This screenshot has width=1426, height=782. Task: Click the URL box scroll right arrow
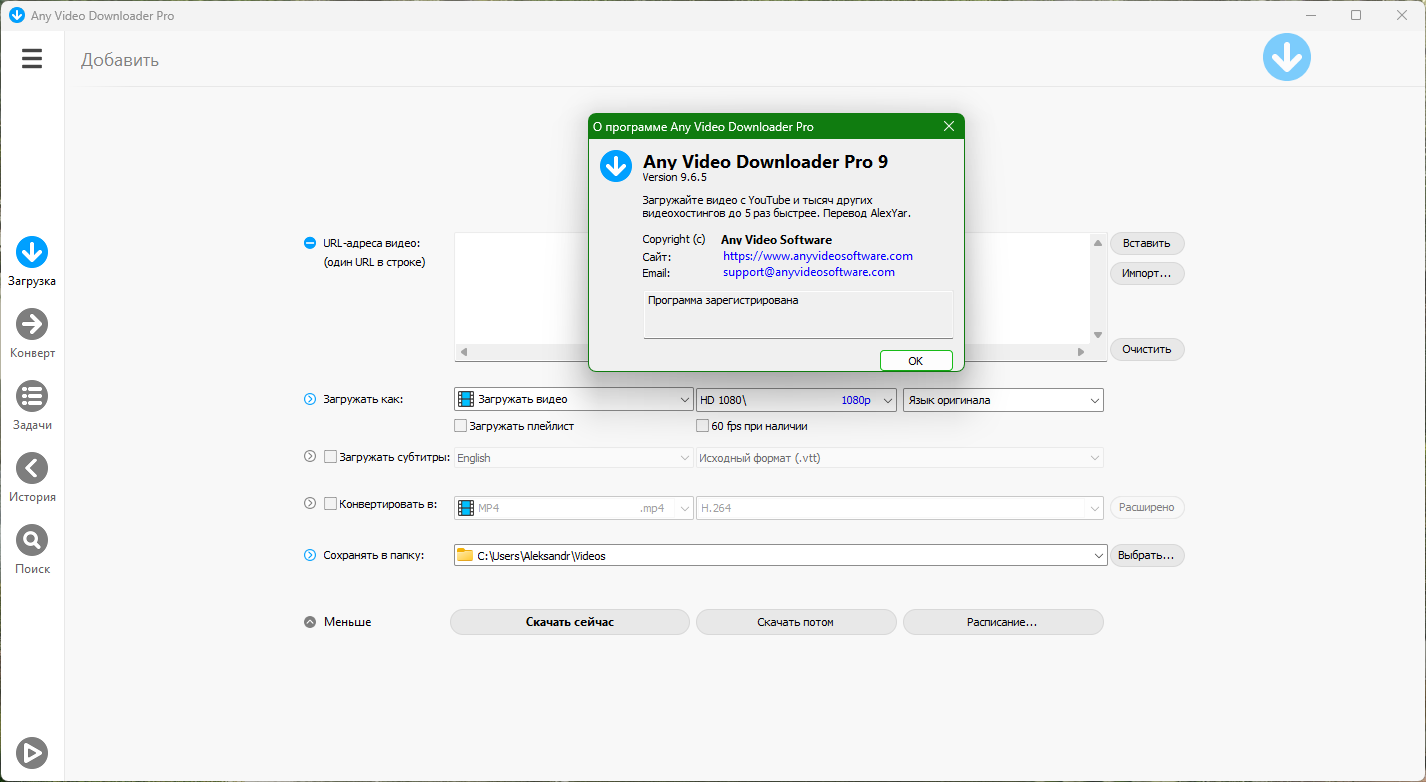click(x=1081, y=352)
